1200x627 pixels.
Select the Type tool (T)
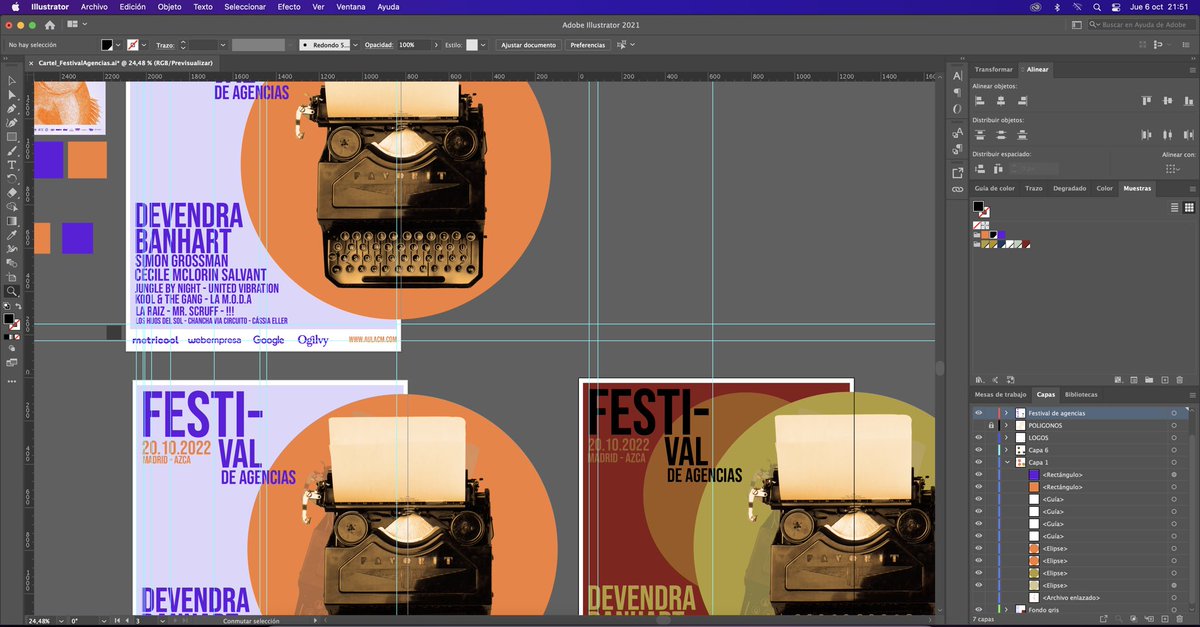click(11, 164)
